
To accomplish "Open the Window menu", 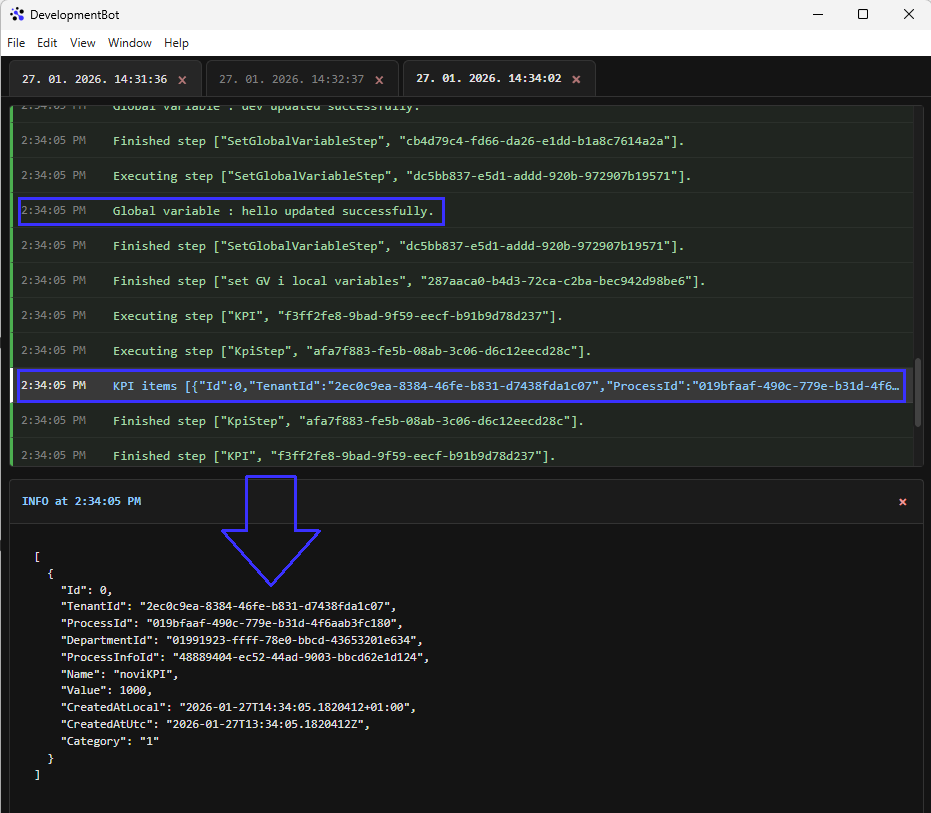I will tap(130, 43).
